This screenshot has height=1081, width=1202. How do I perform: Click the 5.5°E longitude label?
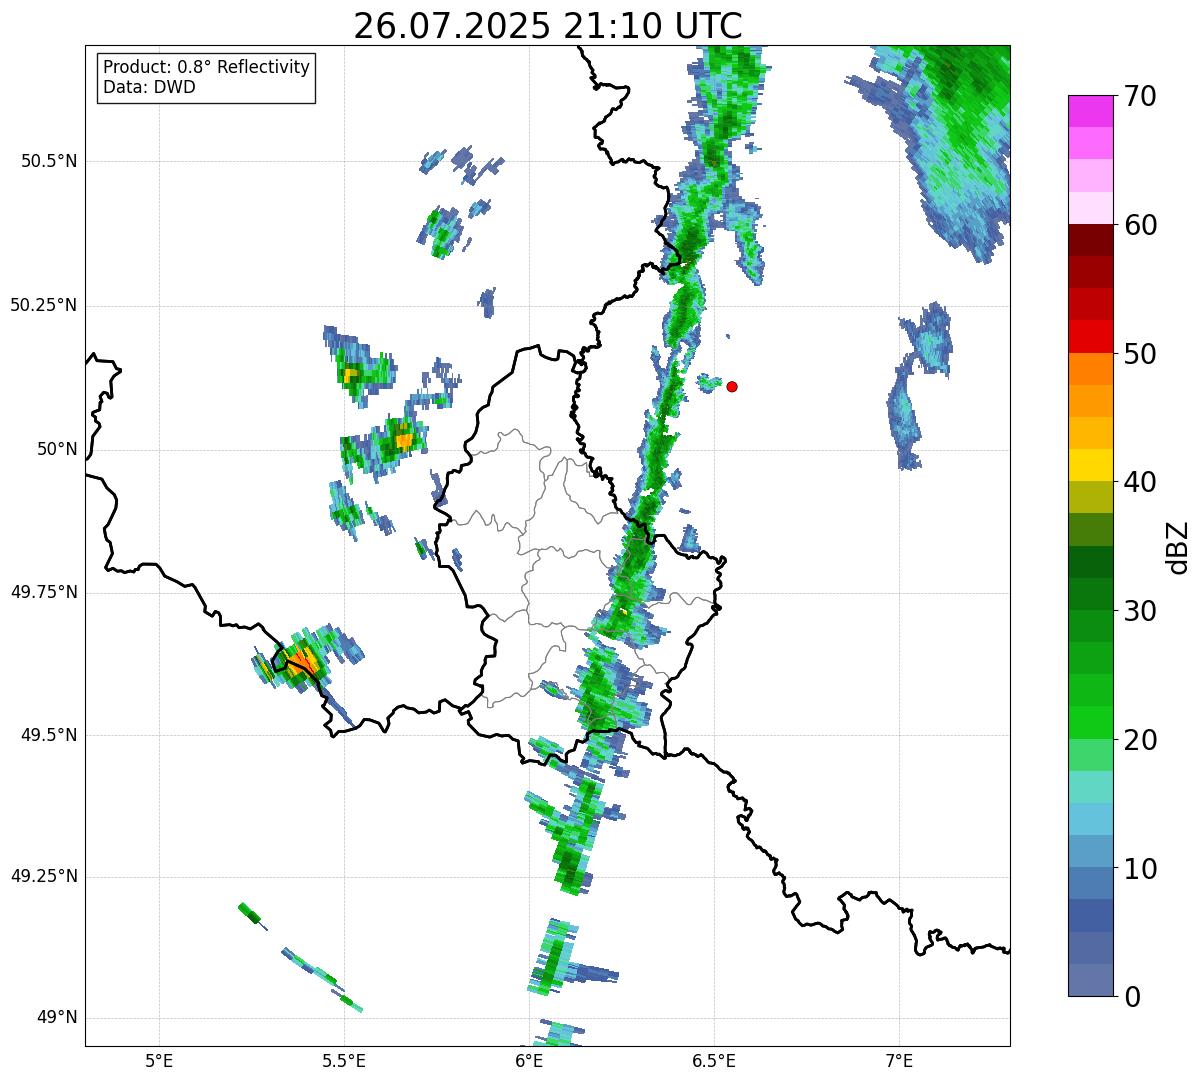(x=344, y=1060)
